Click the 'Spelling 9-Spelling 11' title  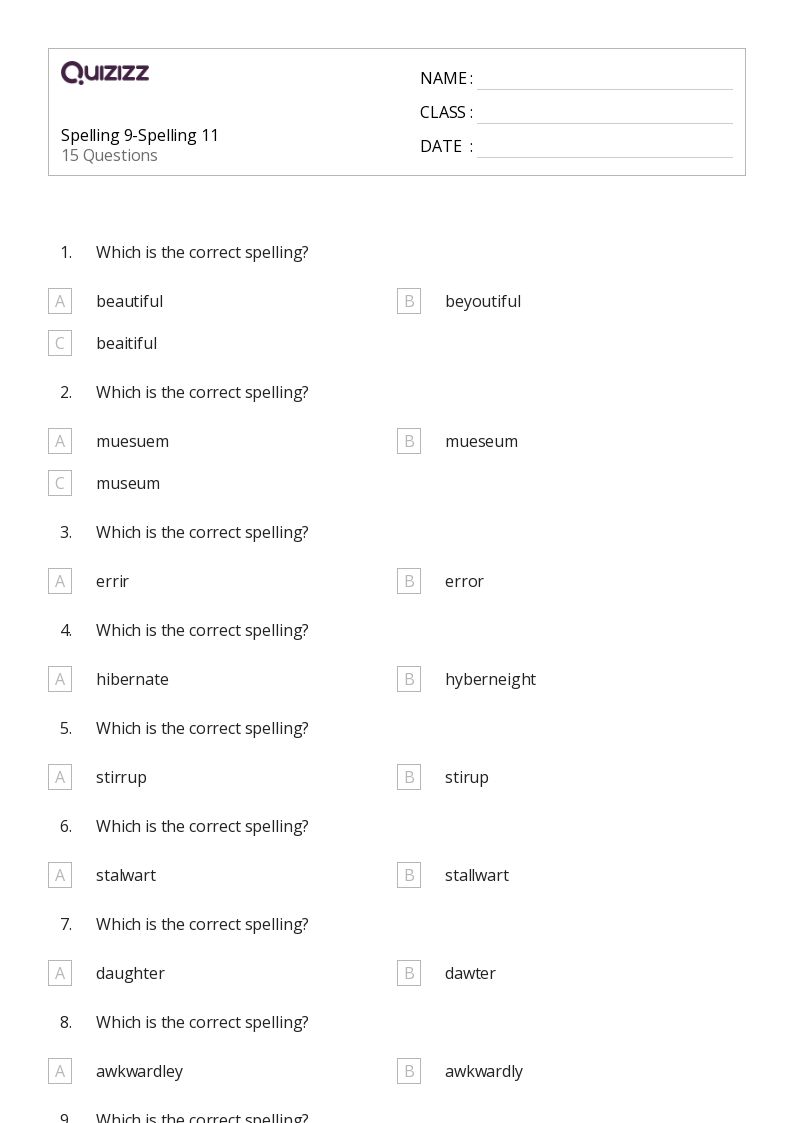(x=140, y=135)
